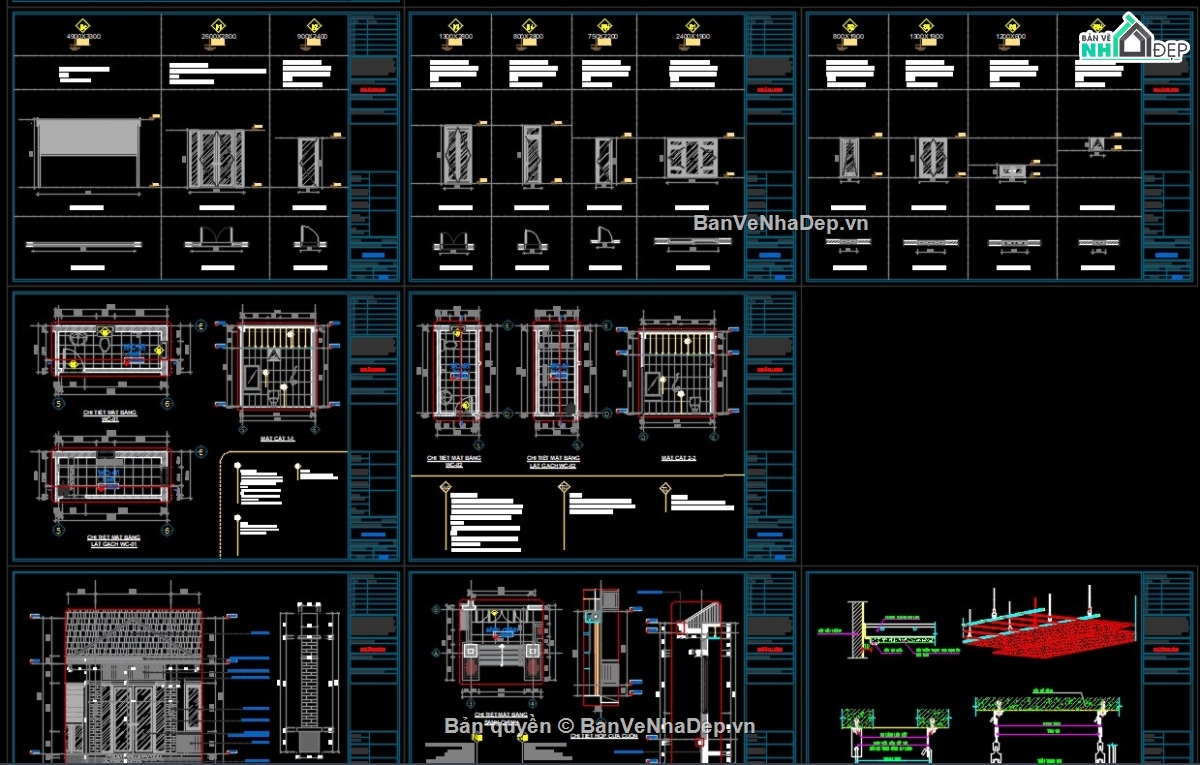The width and height of the screenshot is (1200, 765).
Task: Pick the four-leaf door elevation under 2600X2800
Action: tap(216, 158)
